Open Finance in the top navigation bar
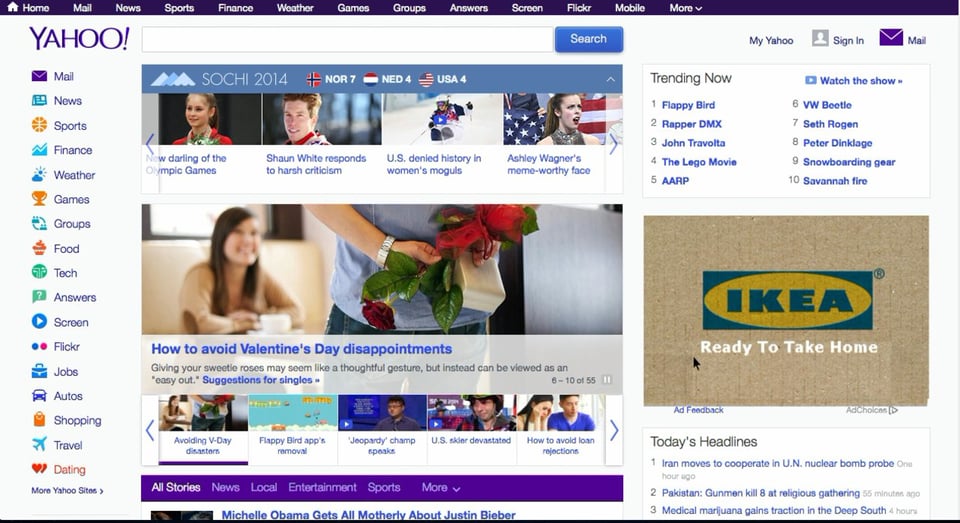Viewport: 960px width, 523px height. click(x=236, y=8)
